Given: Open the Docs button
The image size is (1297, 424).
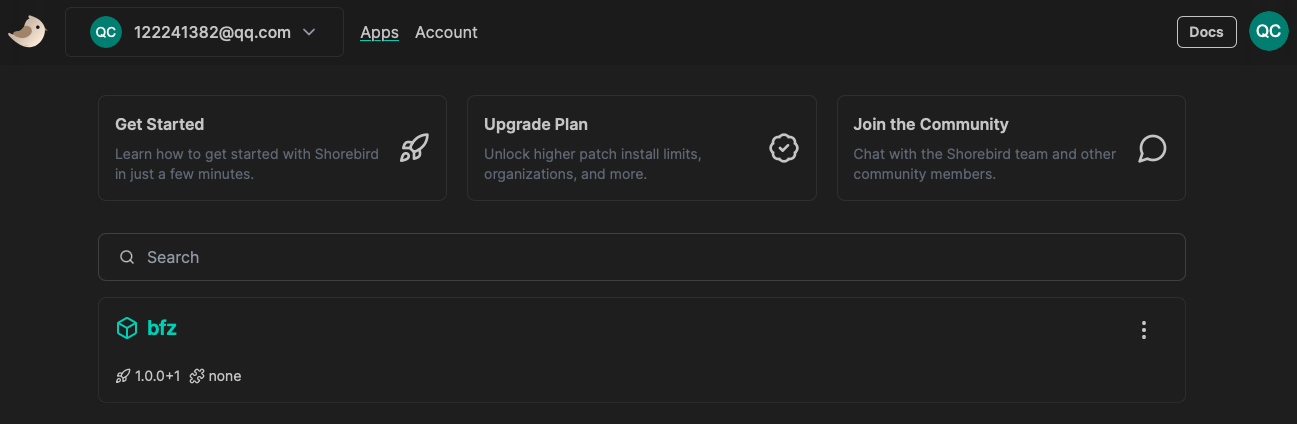Looking at the screenshot, I should (x=1206, y=32).
